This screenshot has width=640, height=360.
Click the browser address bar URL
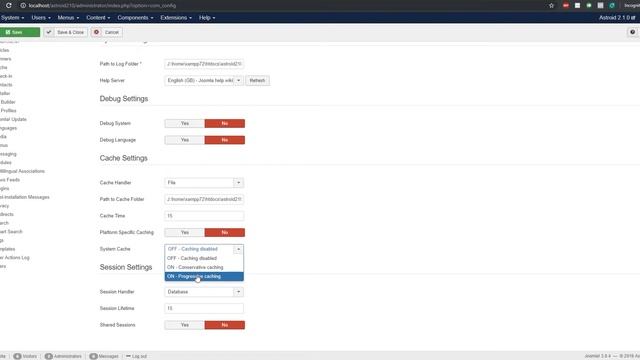pyautogui.click(x=102, y=6)
